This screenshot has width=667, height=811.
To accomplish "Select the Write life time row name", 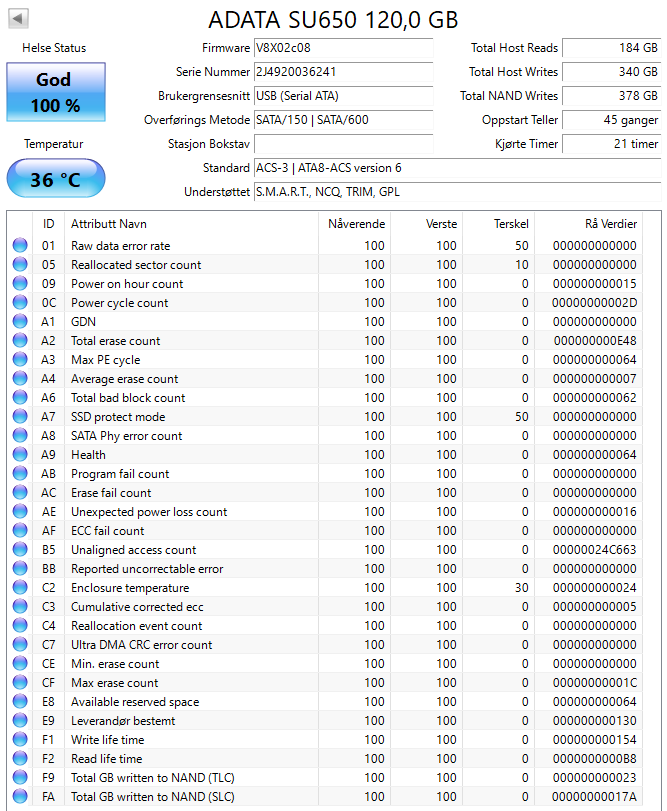I will coord(108,740).
